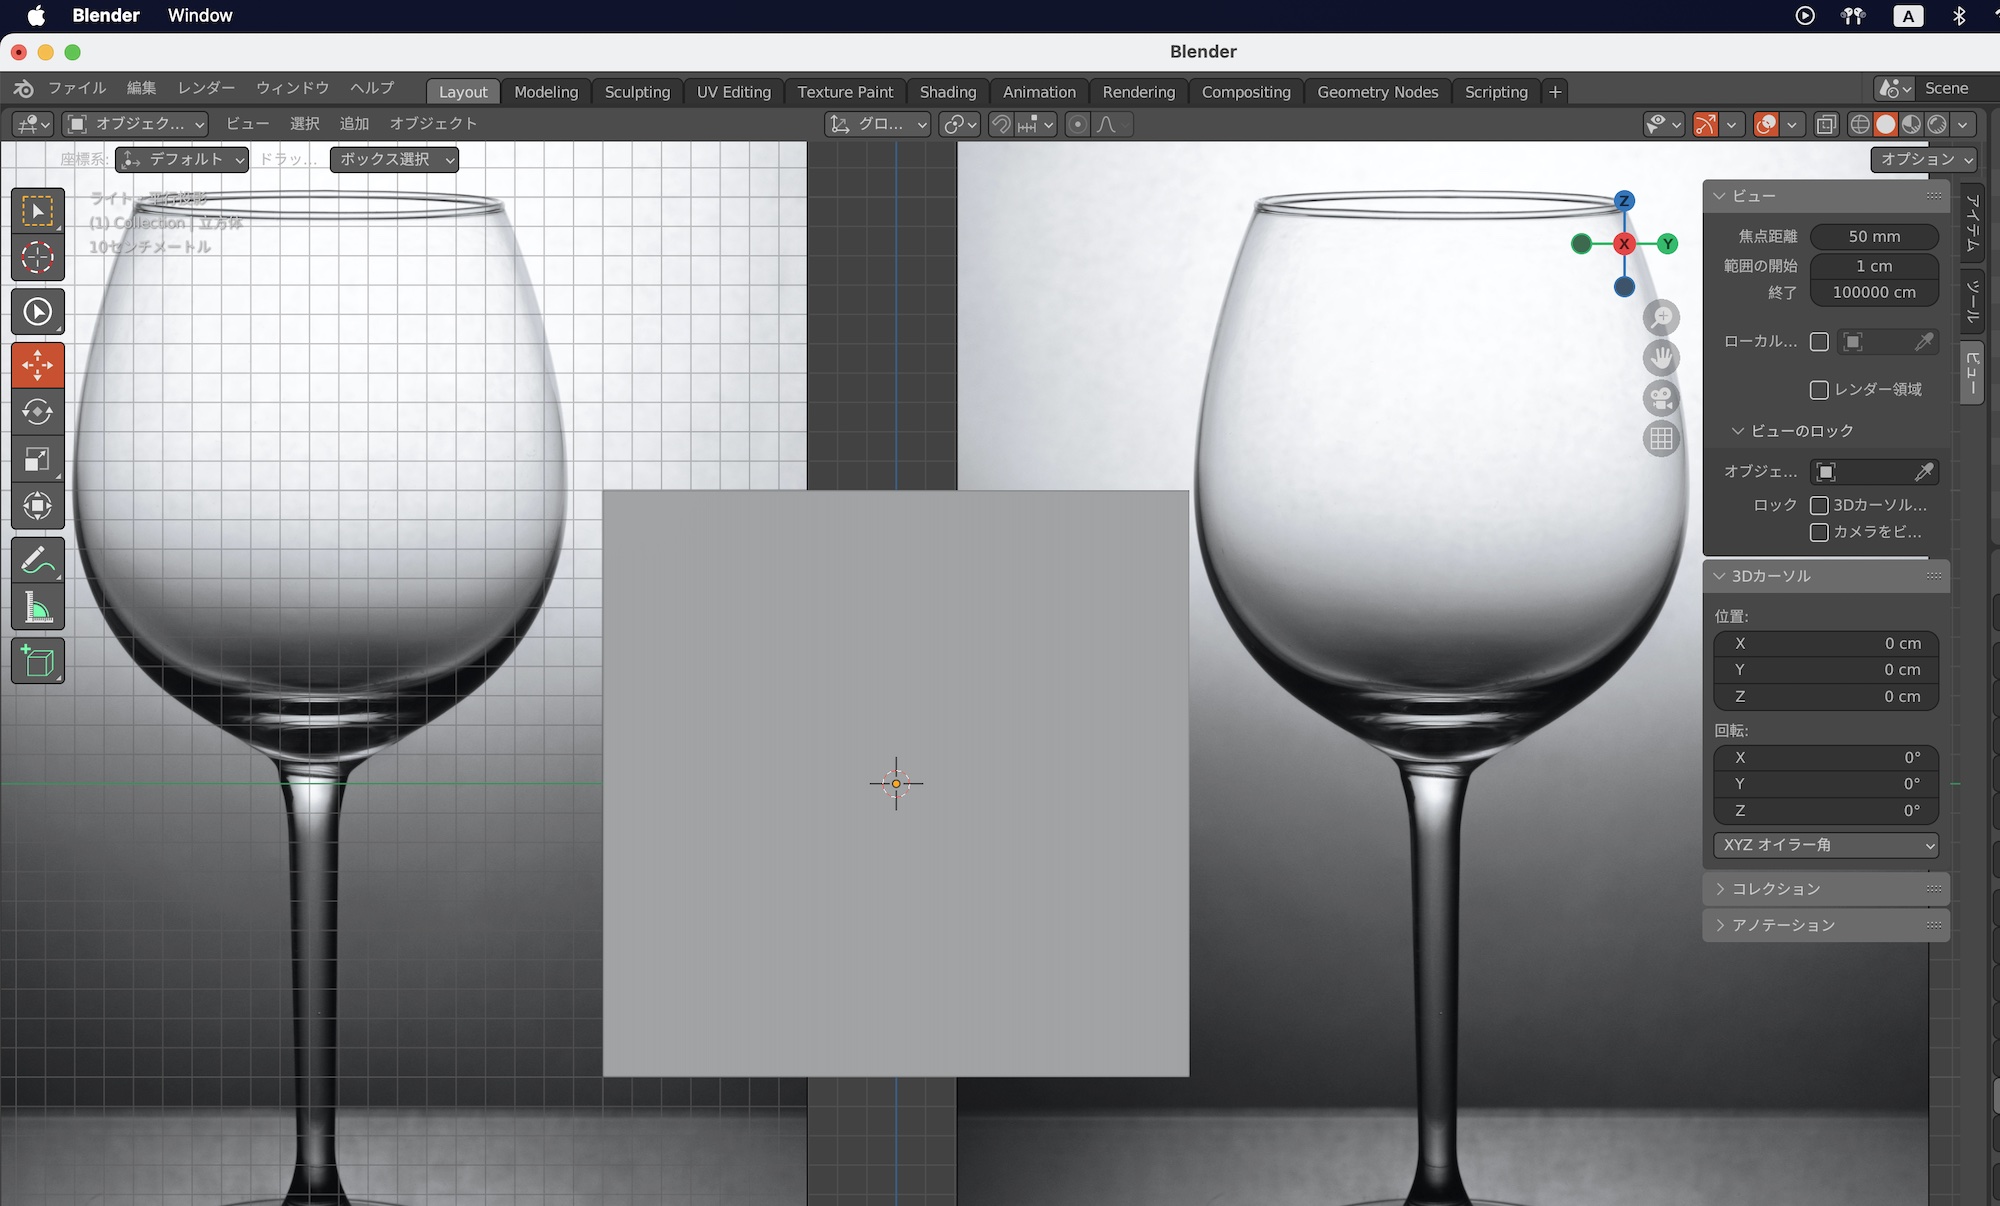The image size is (2000, 1206).
Task: Click the オプション button
Action: 1924,160
